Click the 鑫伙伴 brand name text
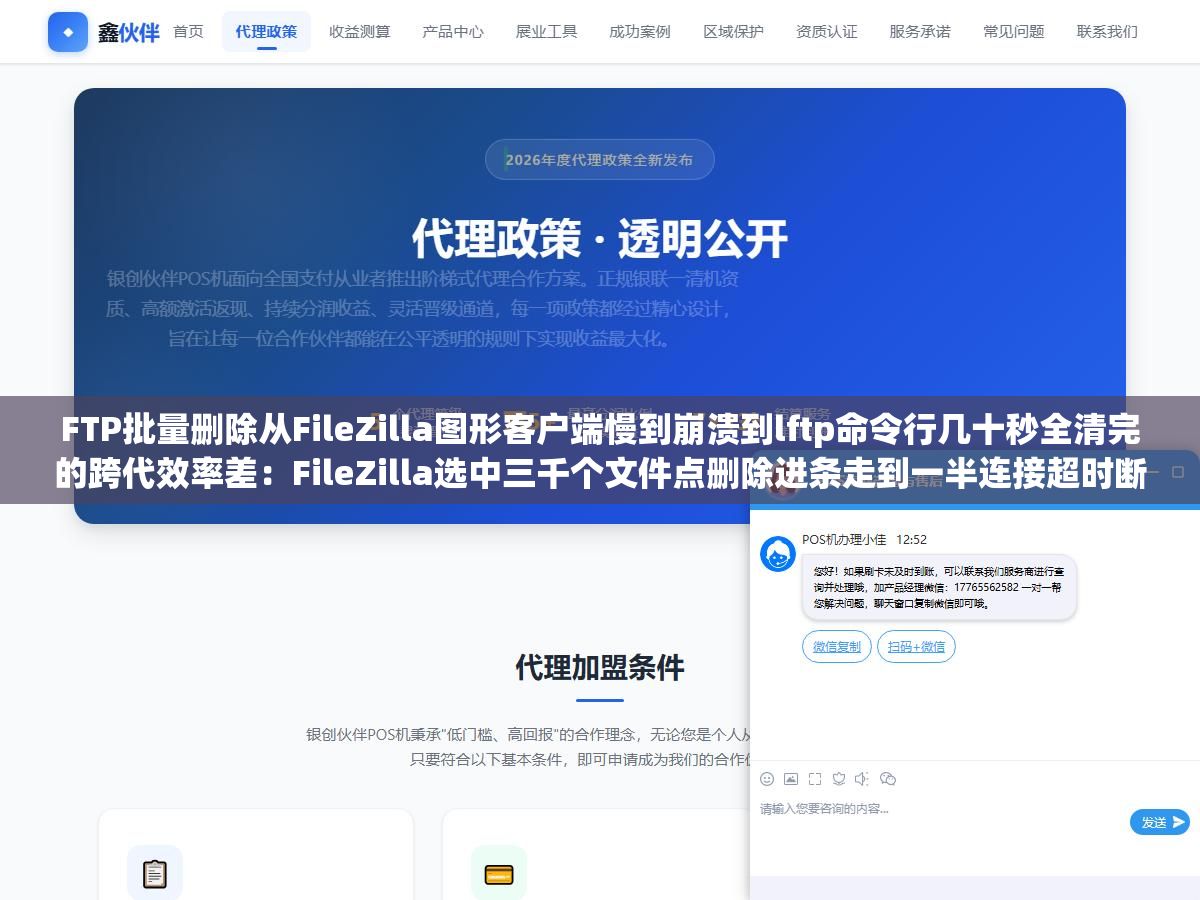Viewport: 1200px width, 900px height. (128, 32)
